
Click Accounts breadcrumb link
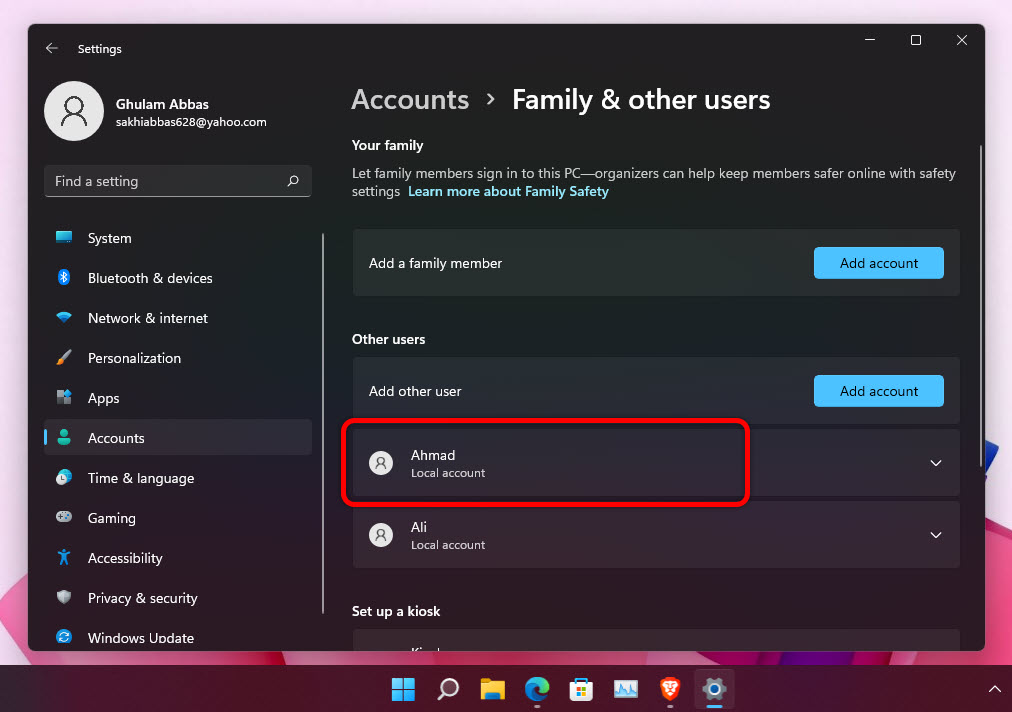[410, 100]
